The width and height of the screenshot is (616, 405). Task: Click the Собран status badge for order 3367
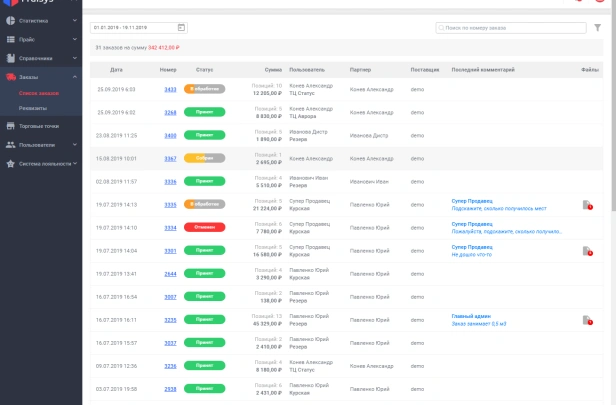tap(204, 158)
